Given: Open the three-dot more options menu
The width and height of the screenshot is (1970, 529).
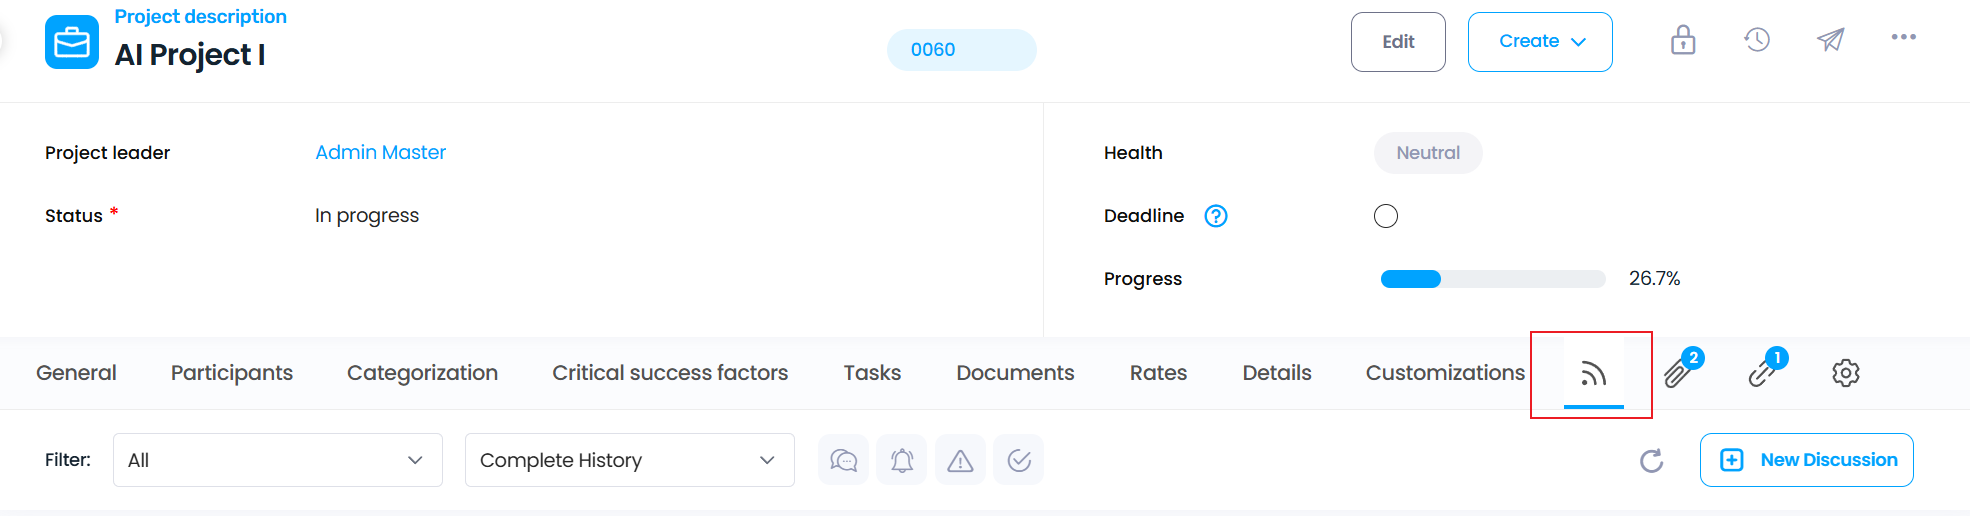Looking at the screenshot, I should [x=1904, y=37].
